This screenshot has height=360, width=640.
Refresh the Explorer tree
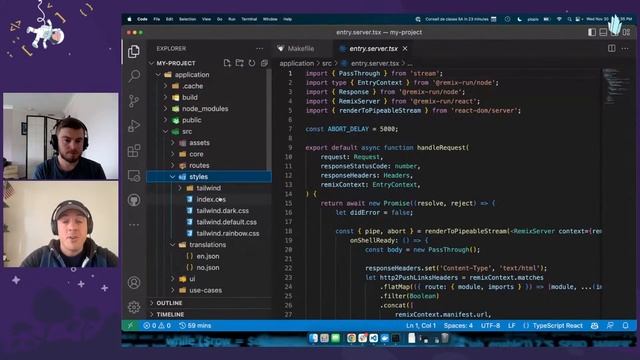pos(252,63)
